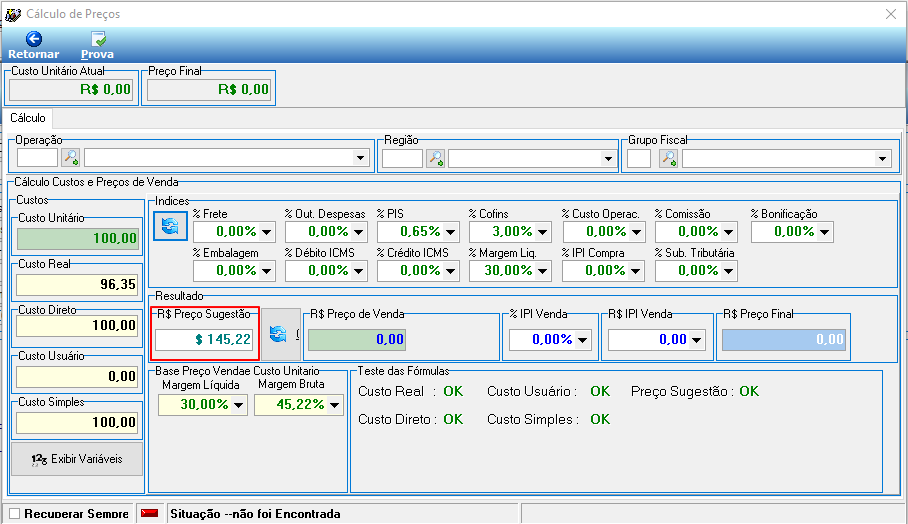Open the % Frete dropdown arrow
This screenshot has height=524, width=908.
(266, 232)
